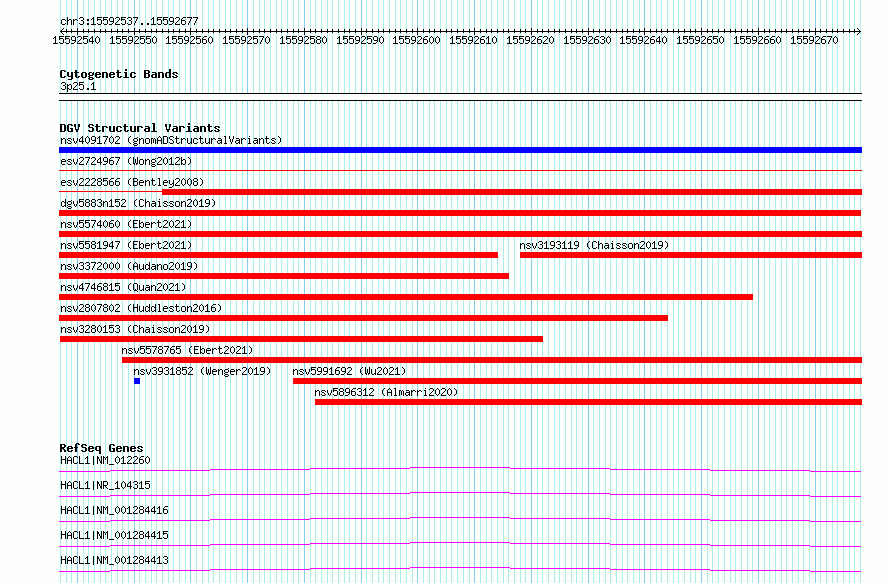Click the red bar under nsv3193119
Viewport: 890px width, 583px height.
click(691, 255)
